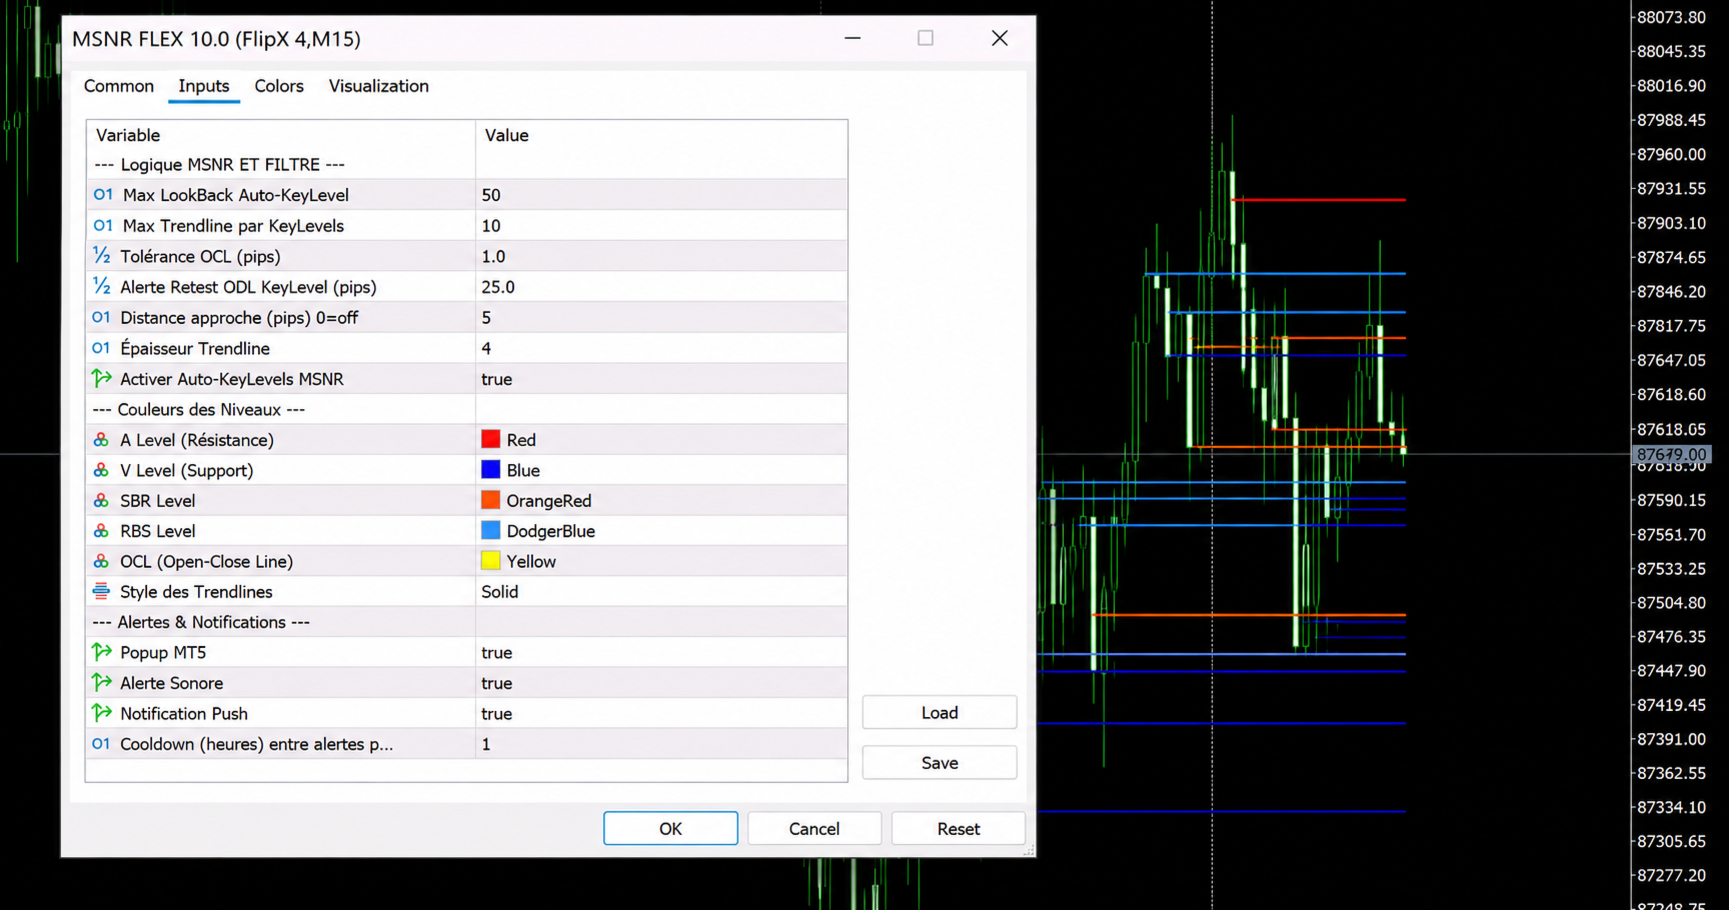Open the Style des Trendlines Solid value
The image size is (1729, 910).
[661, 592]
